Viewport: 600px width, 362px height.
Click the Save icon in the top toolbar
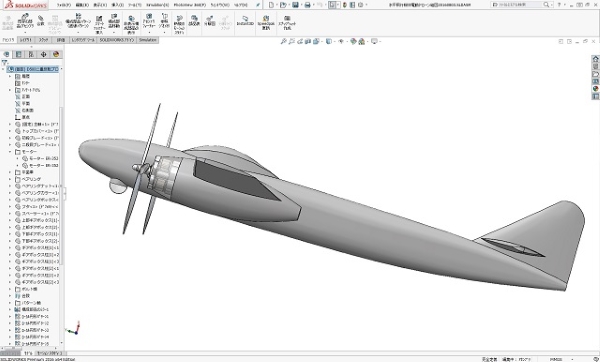pyautogui.click(x=295, y=5)
